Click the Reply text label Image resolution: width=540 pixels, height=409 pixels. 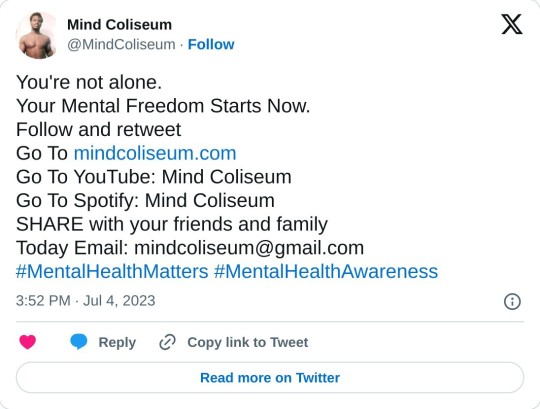pyautogui.click(x=117, y=342)
